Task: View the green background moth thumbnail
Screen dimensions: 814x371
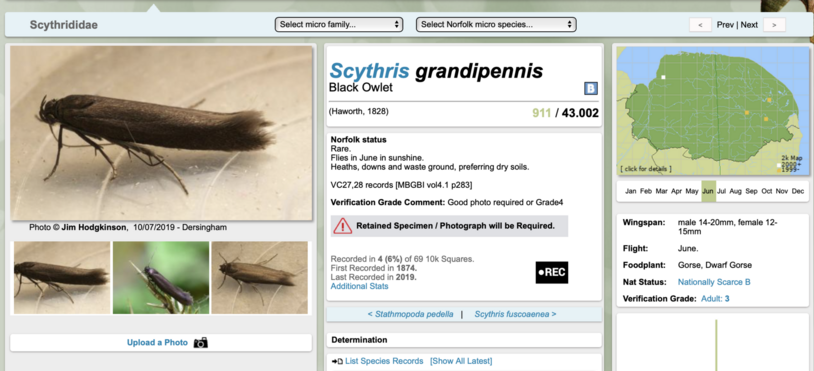Action: coord(161,278)
